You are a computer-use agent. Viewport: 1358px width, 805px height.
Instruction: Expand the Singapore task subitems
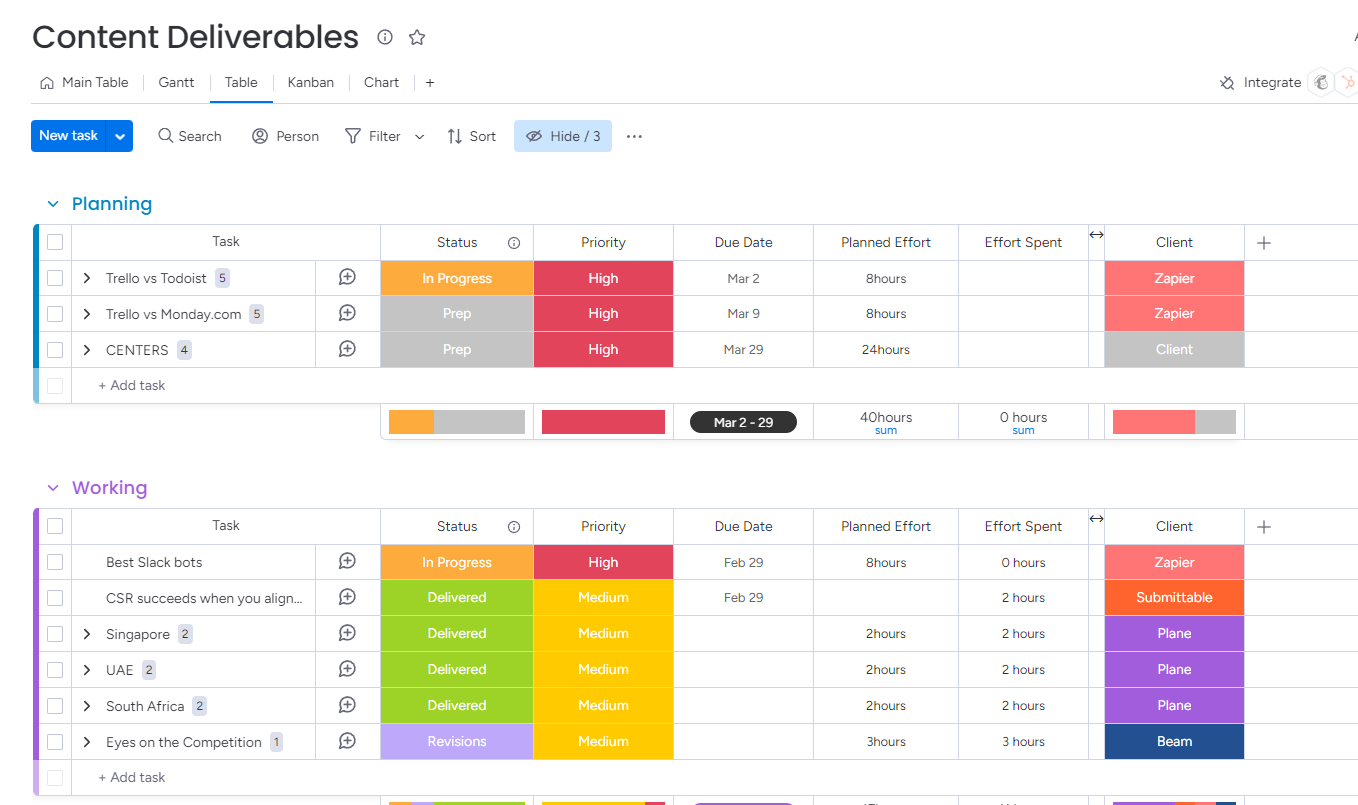tap(86, 633)
